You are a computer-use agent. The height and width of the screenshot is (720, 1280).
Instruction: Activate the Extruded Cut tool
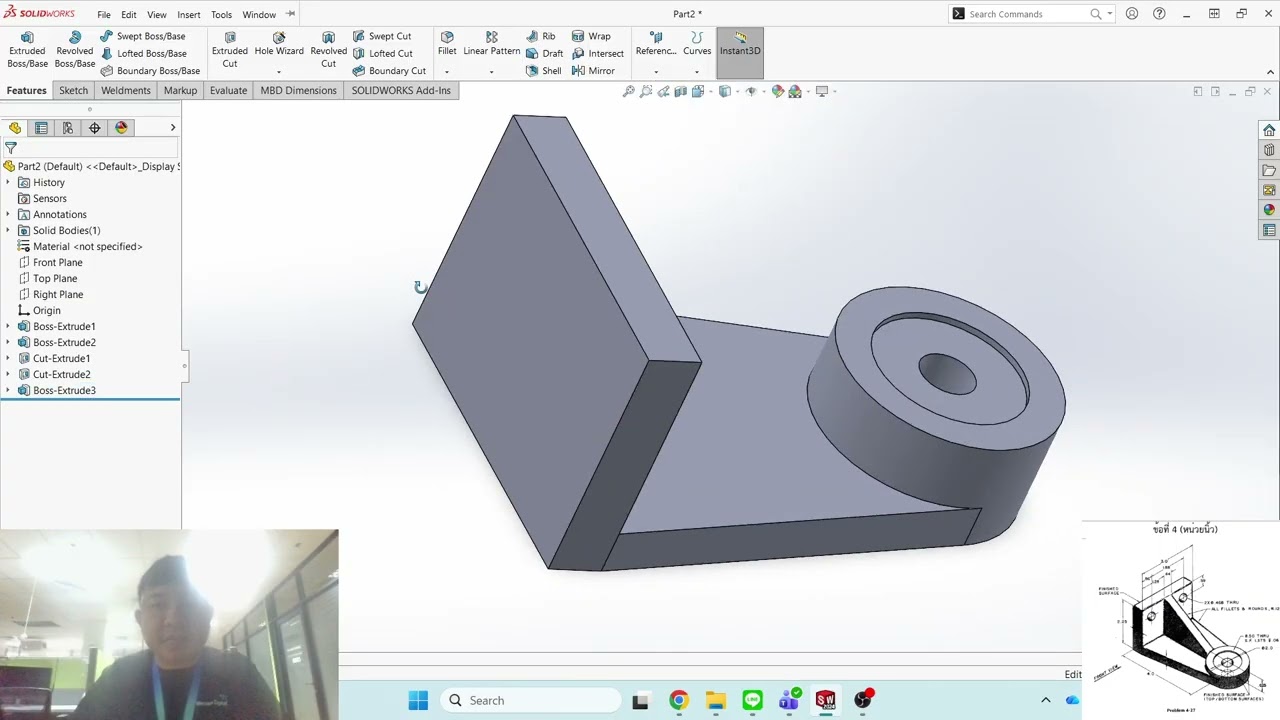click(x=229, y=50)
